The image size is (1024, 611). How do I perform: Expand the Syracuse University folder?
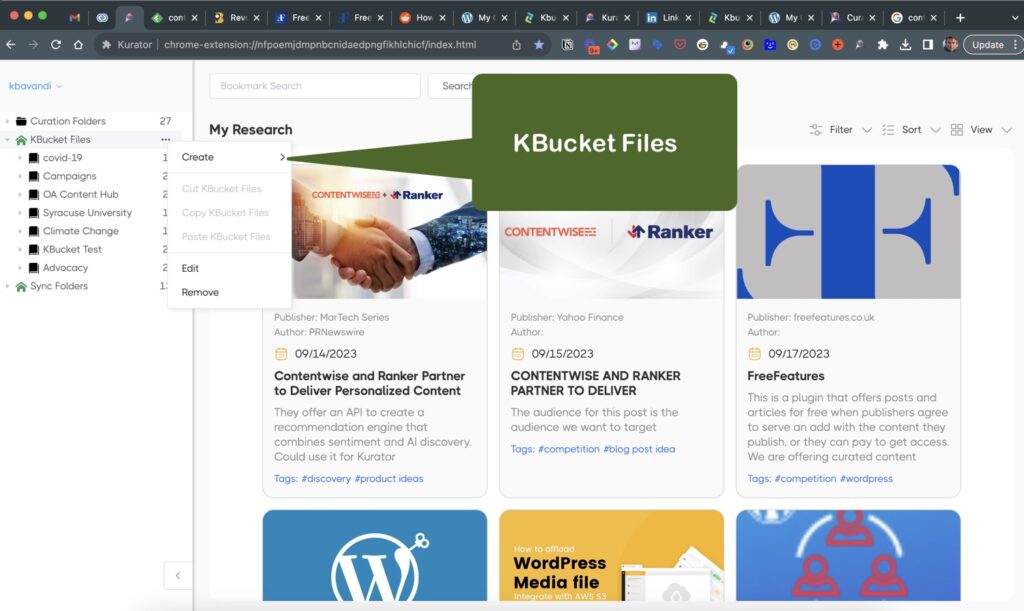[x=20, y=213]
